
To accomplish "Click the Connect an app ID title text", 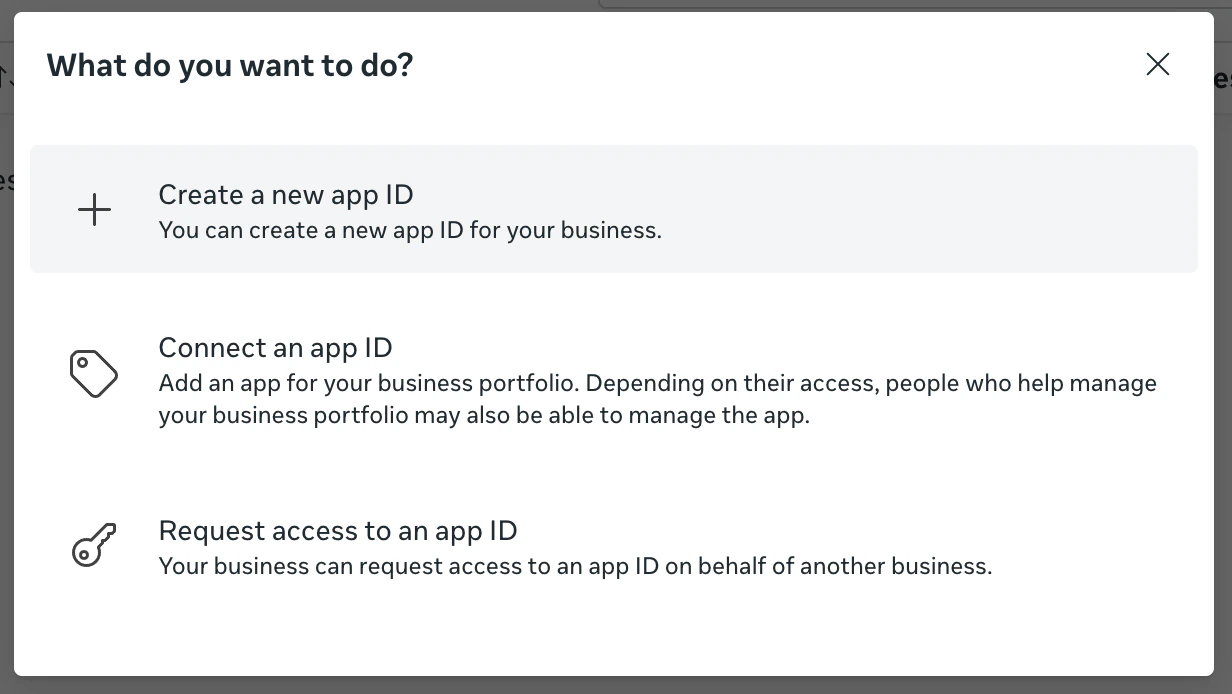I will tap(275, 347).
